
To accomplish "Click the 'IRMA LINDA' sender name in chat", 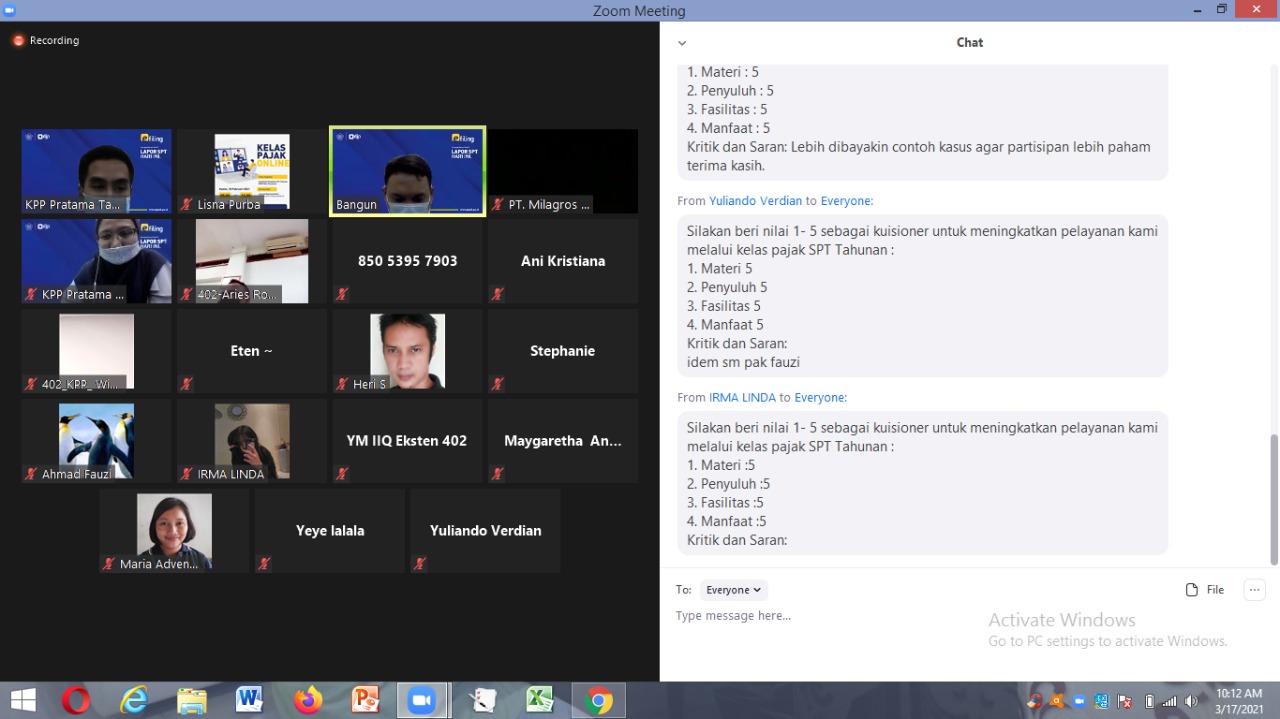I will pyautogui.click(x=742, y=397).
